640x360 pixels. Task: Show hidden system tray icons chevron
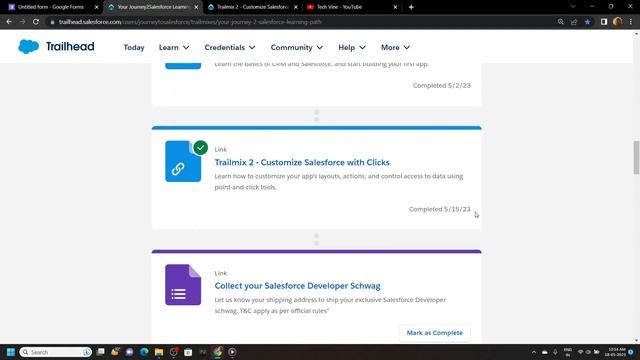point(533,352)
